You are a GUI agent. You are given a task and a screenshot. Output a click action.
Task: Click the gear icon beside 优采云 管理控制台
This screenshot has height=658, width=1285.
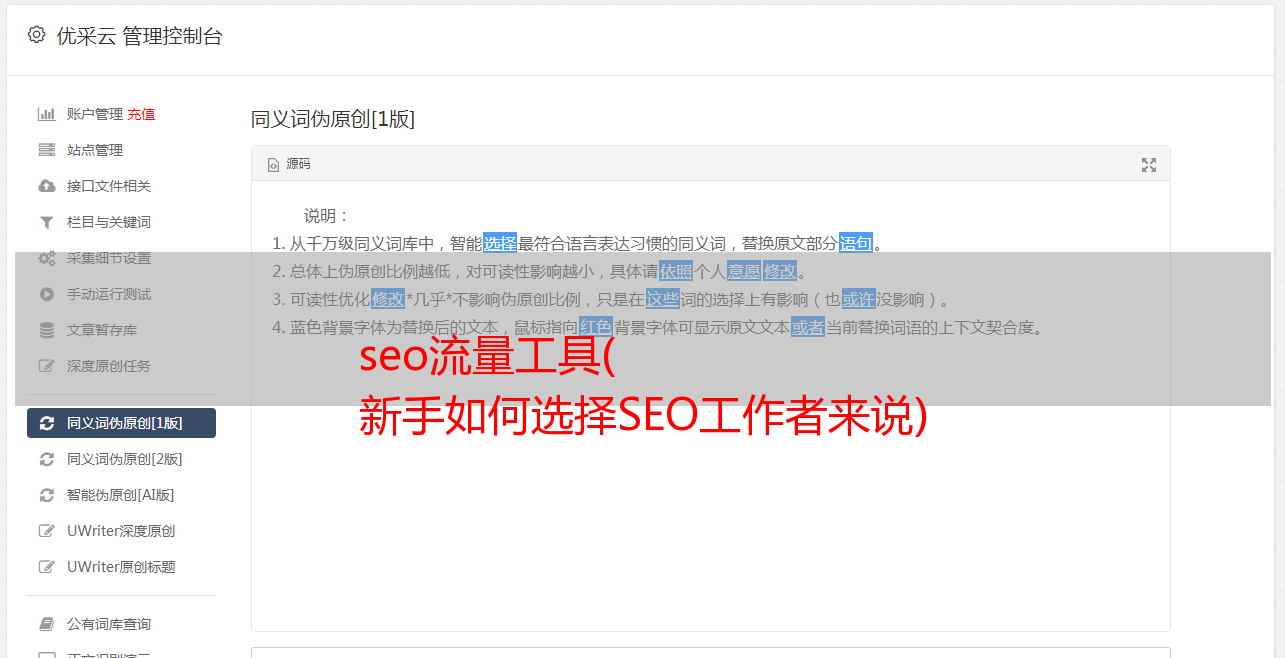[36, 35]
